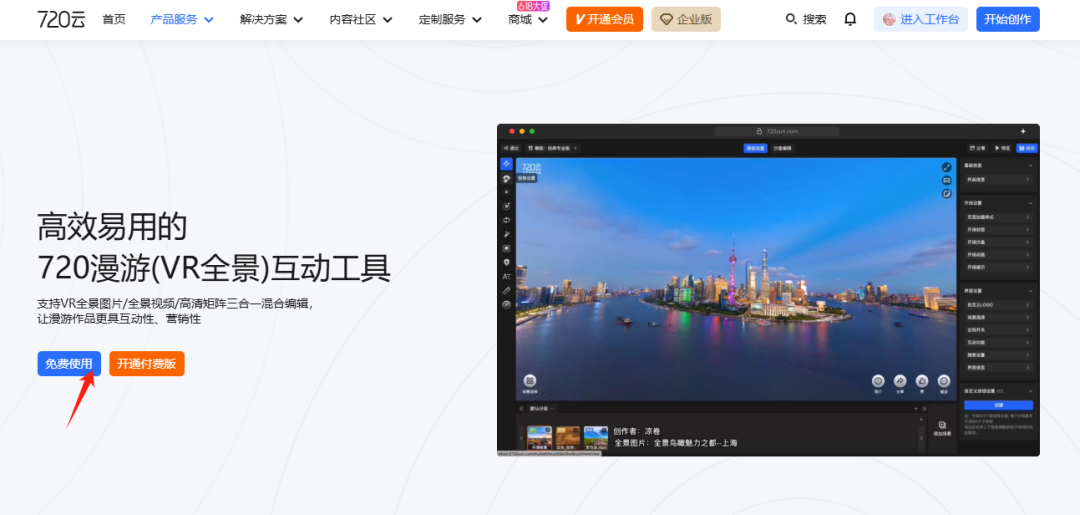Click the 720云 site logo
This screenshot has height=515, width=1080.
click(61, 19)
